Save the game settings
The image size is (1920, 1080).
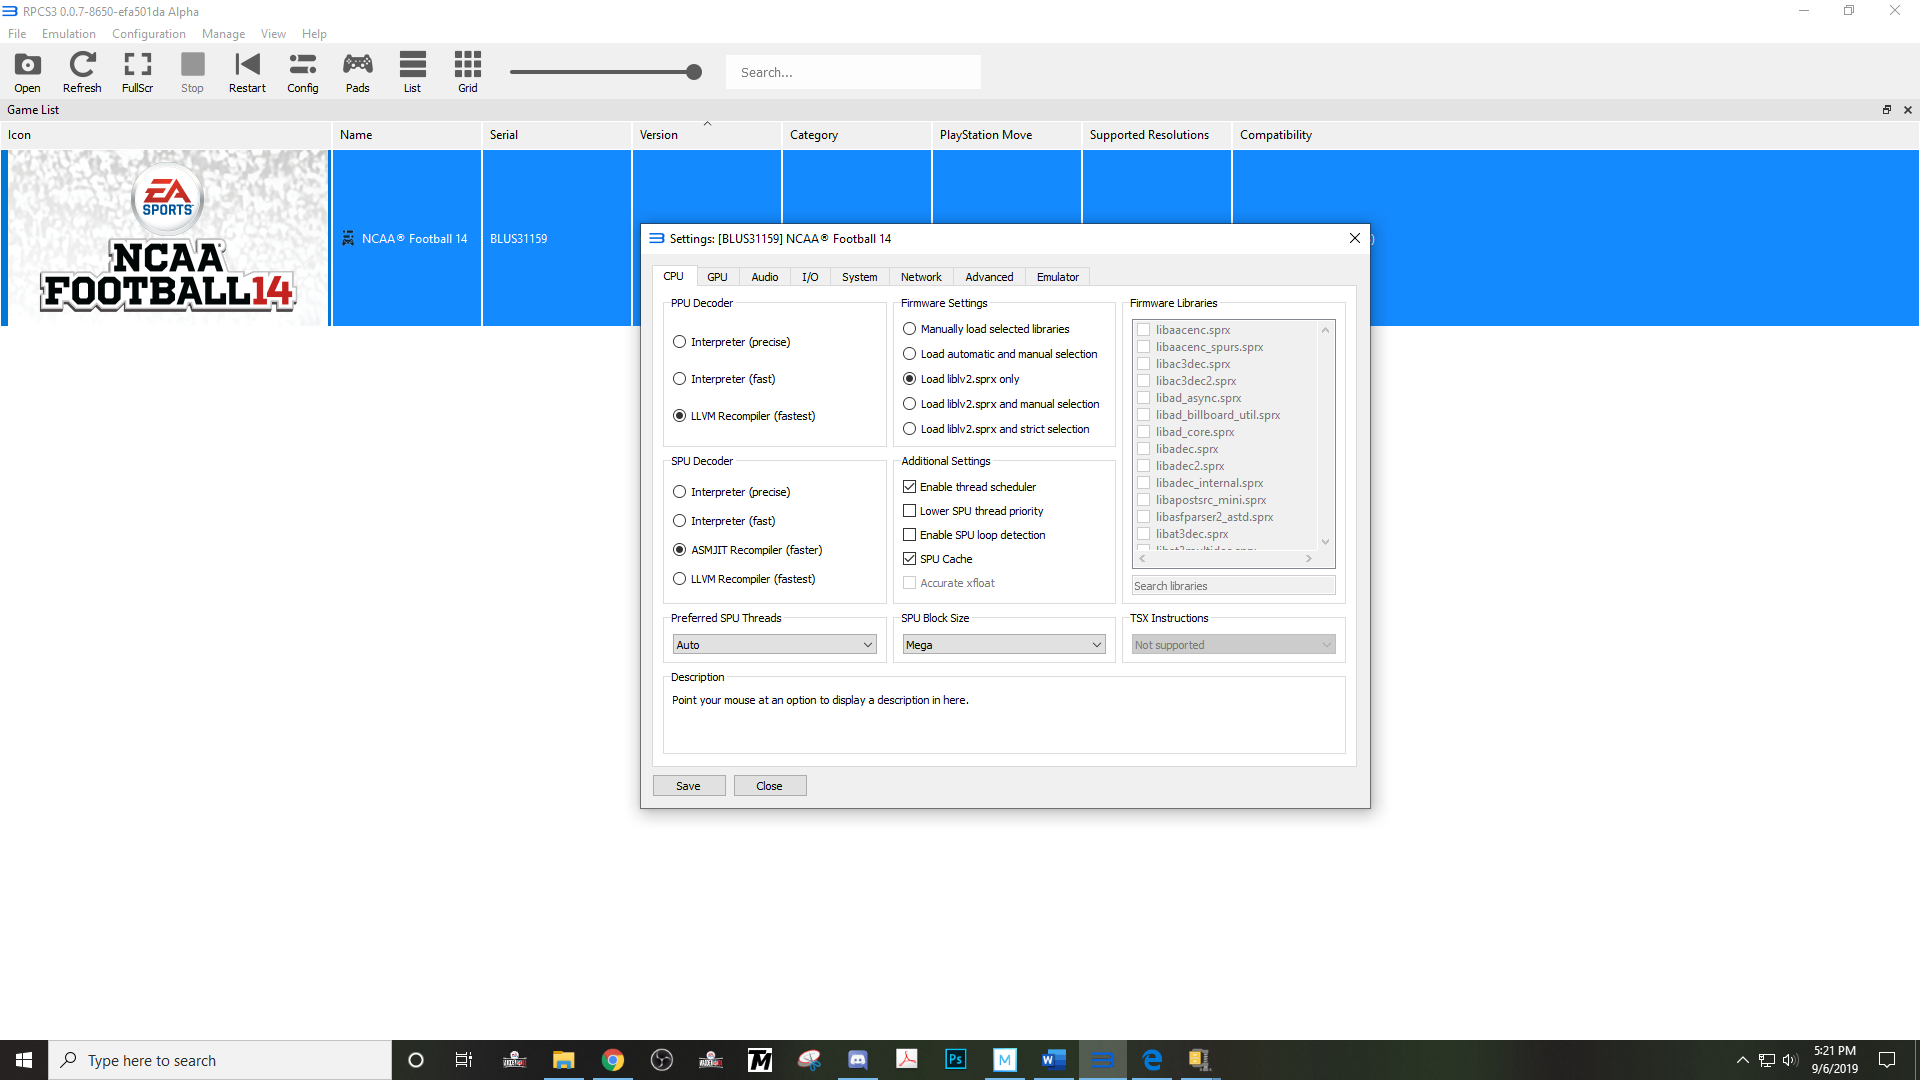pyautogui.click(x=688, y=786)
